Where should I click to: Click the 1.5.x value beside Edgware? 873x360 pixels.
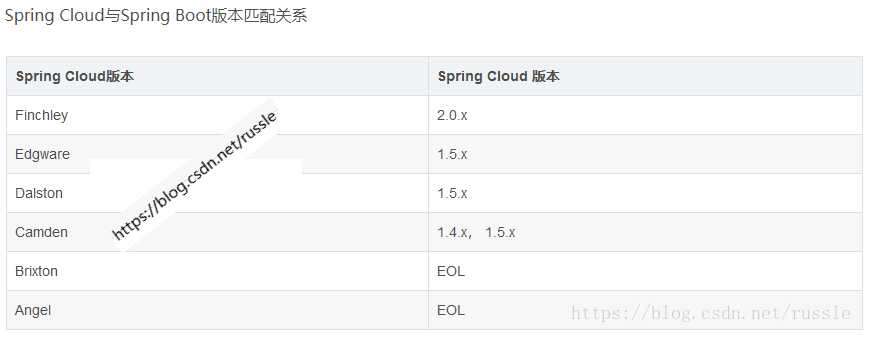(x=452, y=154)
